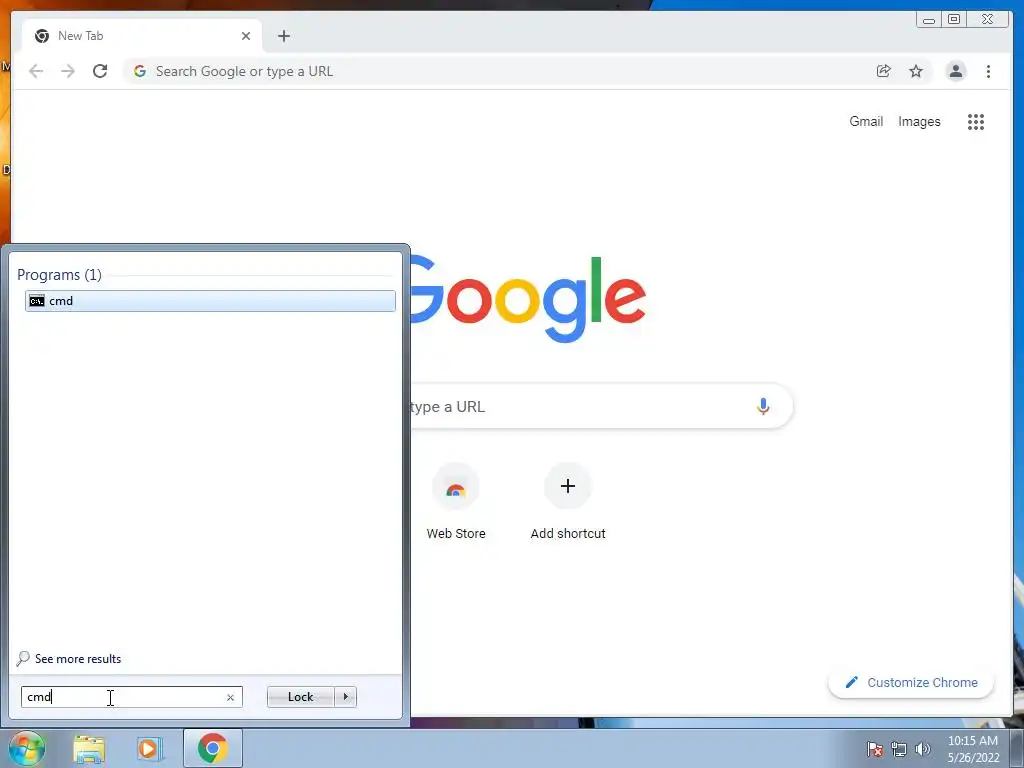Click the Google search box on the page

[601, 406]
